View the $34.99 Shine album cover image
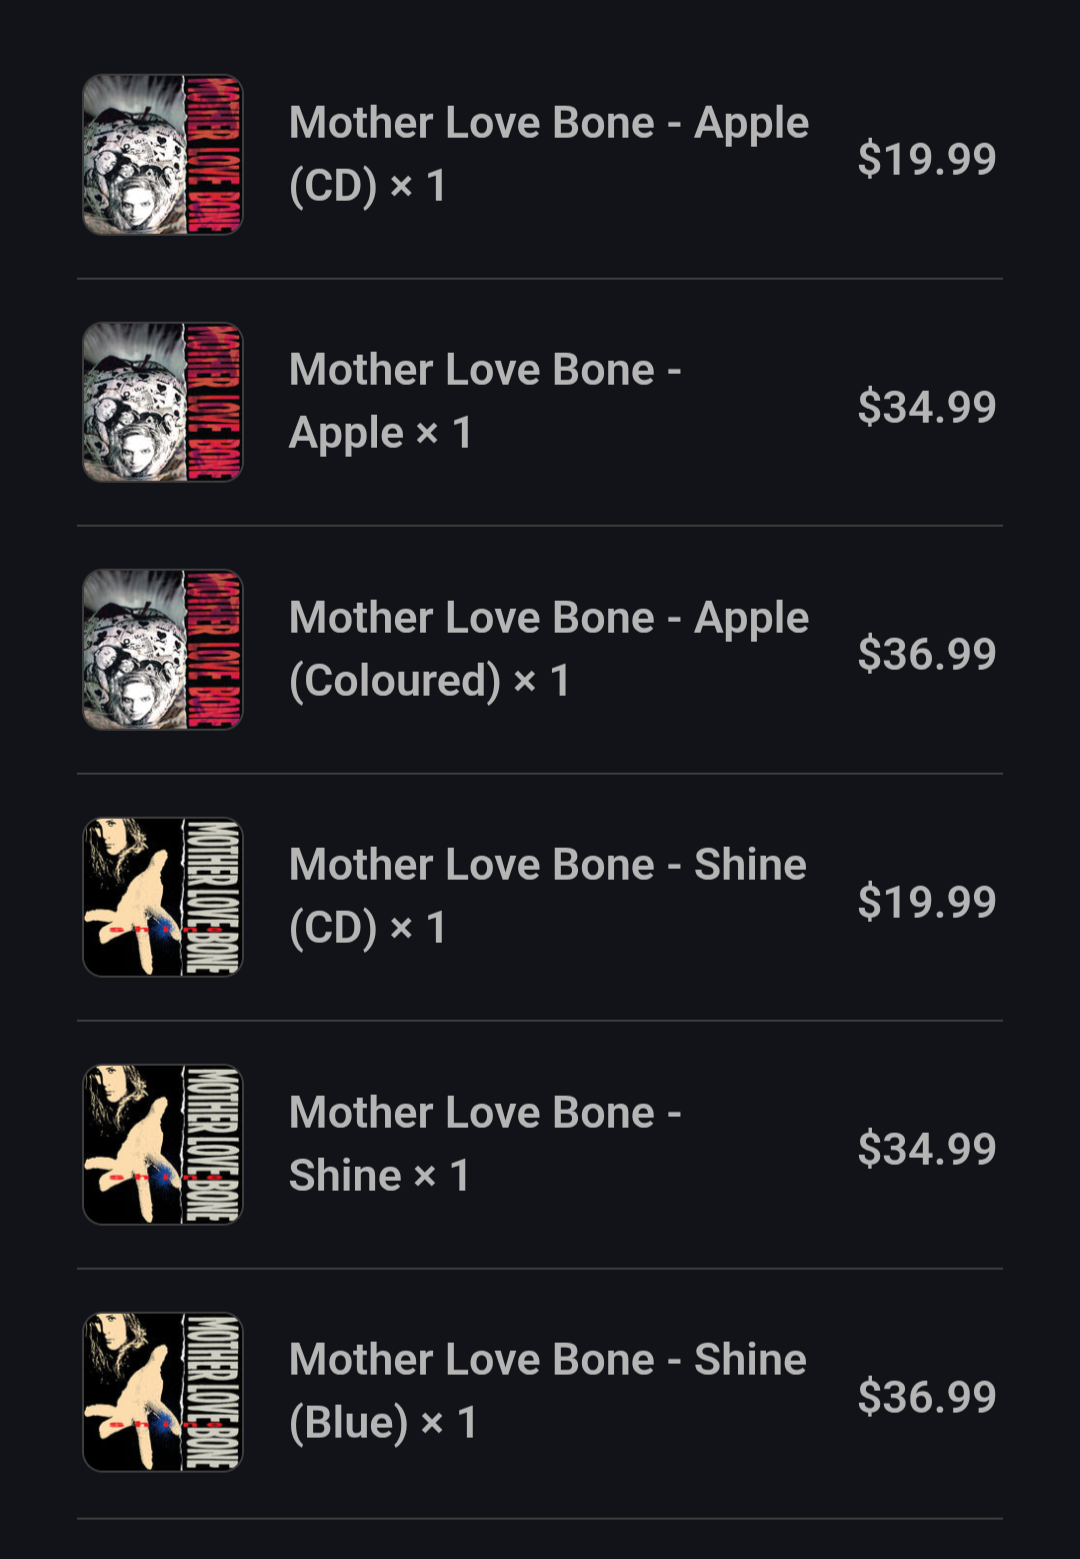The height and width of the screenshot is (1559, 1080). [x=162, y=1145]
